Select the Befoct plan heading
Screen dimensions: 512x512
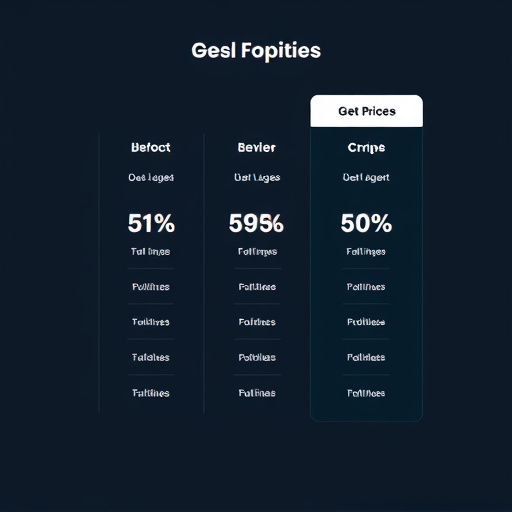(x=151, y=147)
